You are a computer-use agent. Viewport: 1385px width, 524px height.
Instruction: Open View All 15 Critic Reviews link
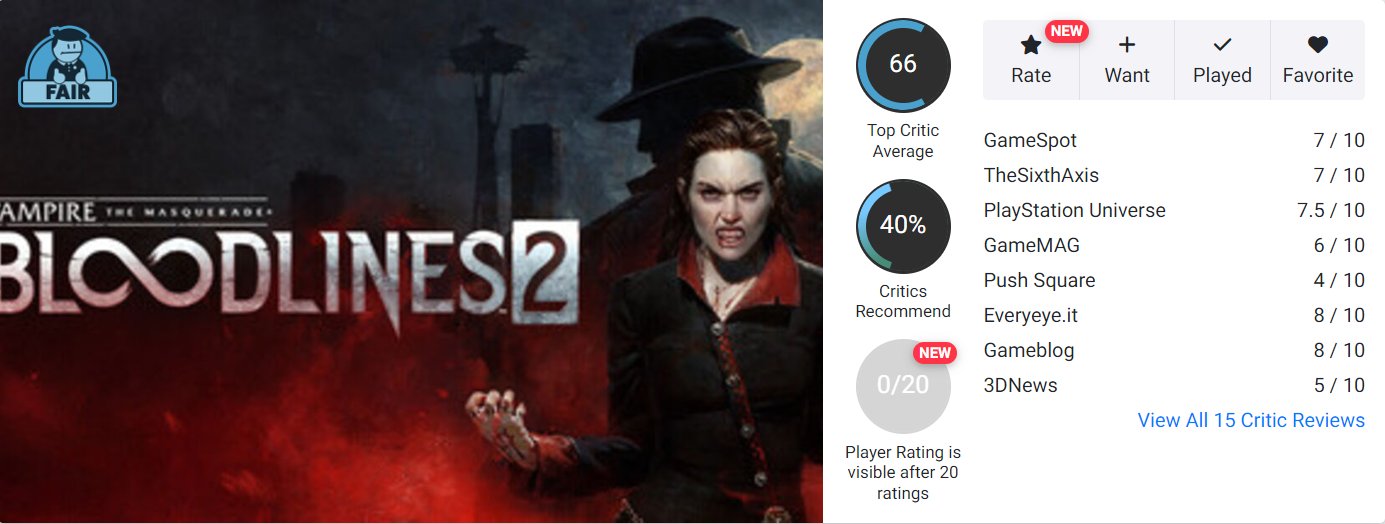1251,420
